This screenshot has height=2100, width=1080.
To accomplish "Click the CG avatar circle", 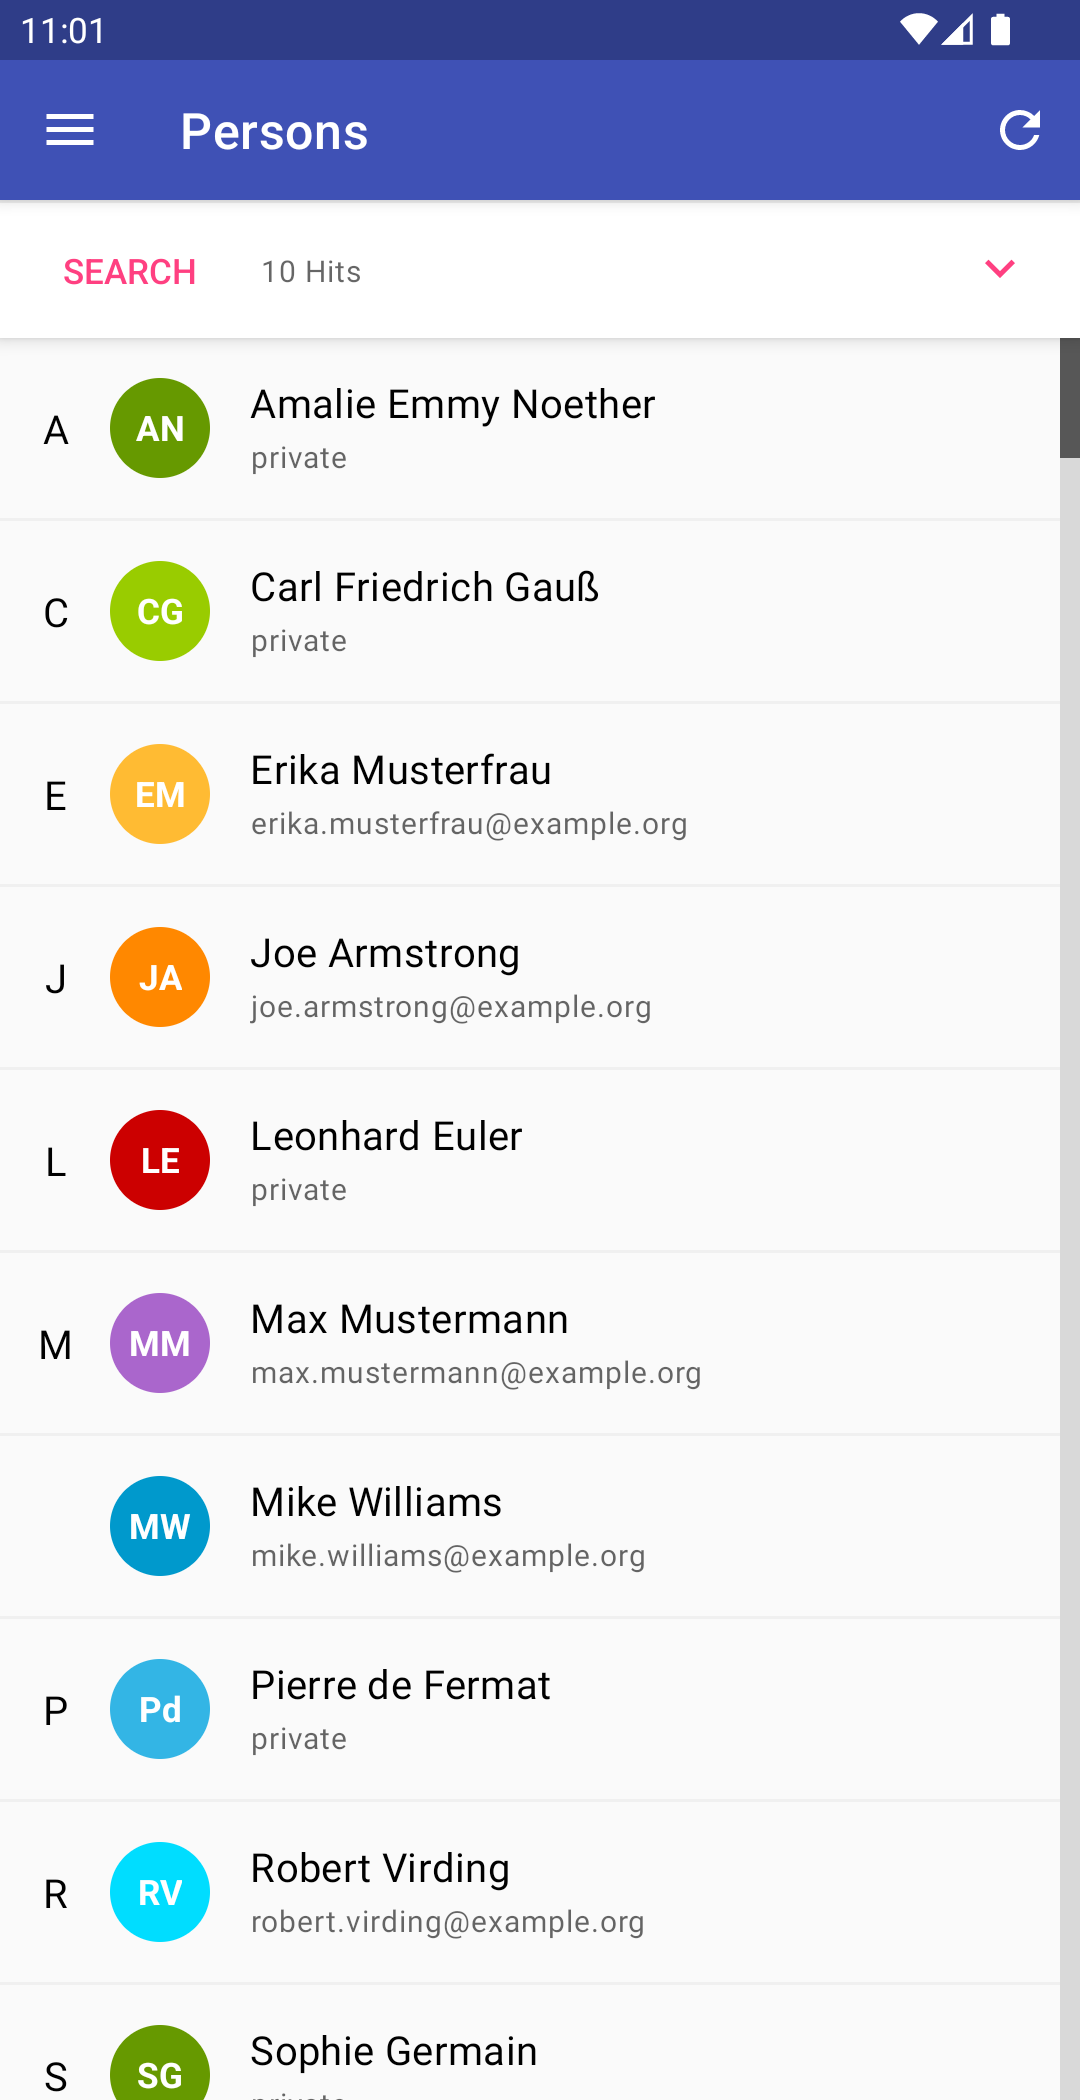I will point(160,611).
